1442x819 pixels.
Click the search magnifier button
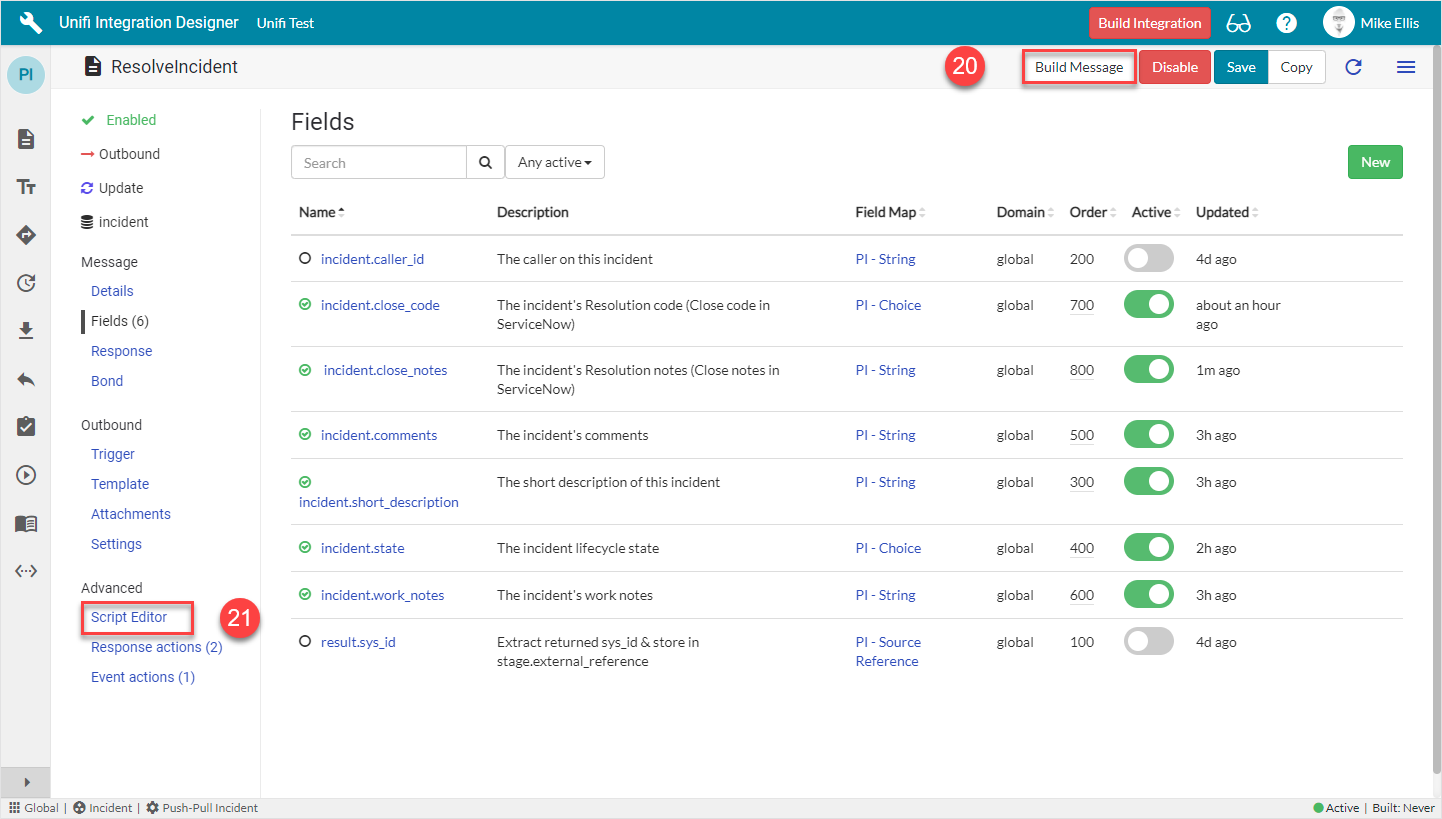point(485,163)
